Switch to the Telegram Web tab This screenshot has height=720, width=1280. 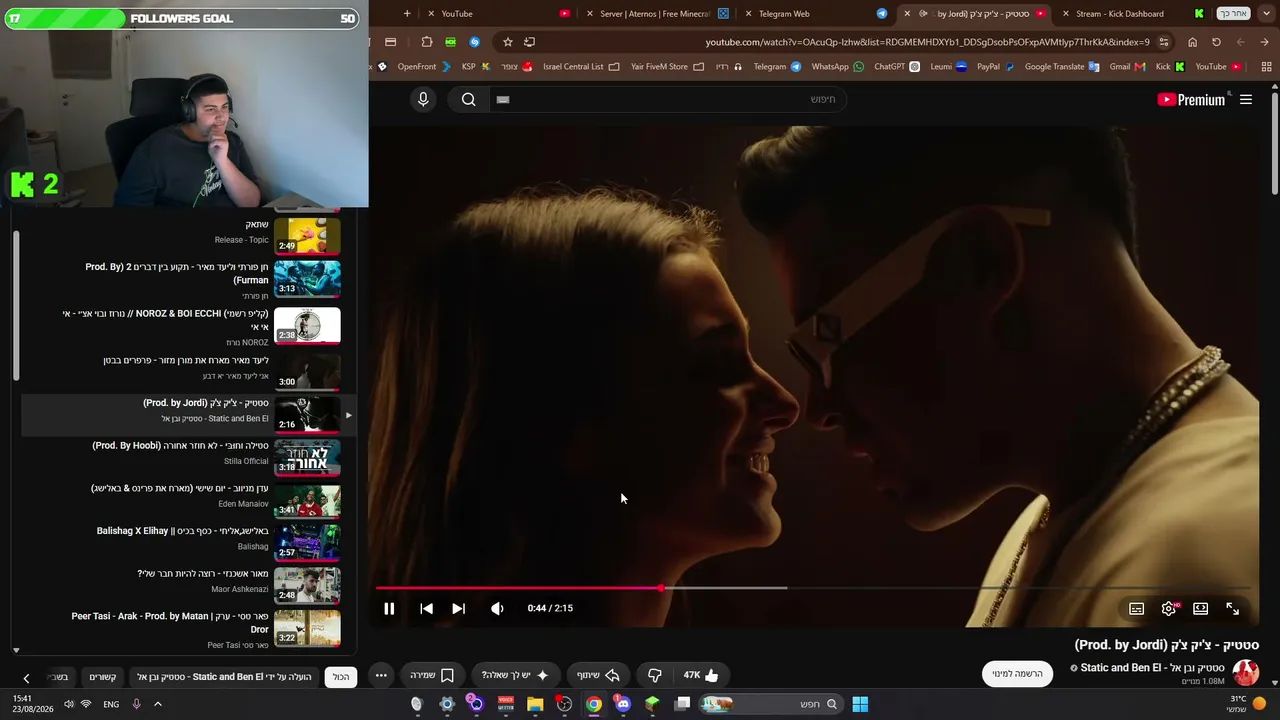[x=816, y=14]
